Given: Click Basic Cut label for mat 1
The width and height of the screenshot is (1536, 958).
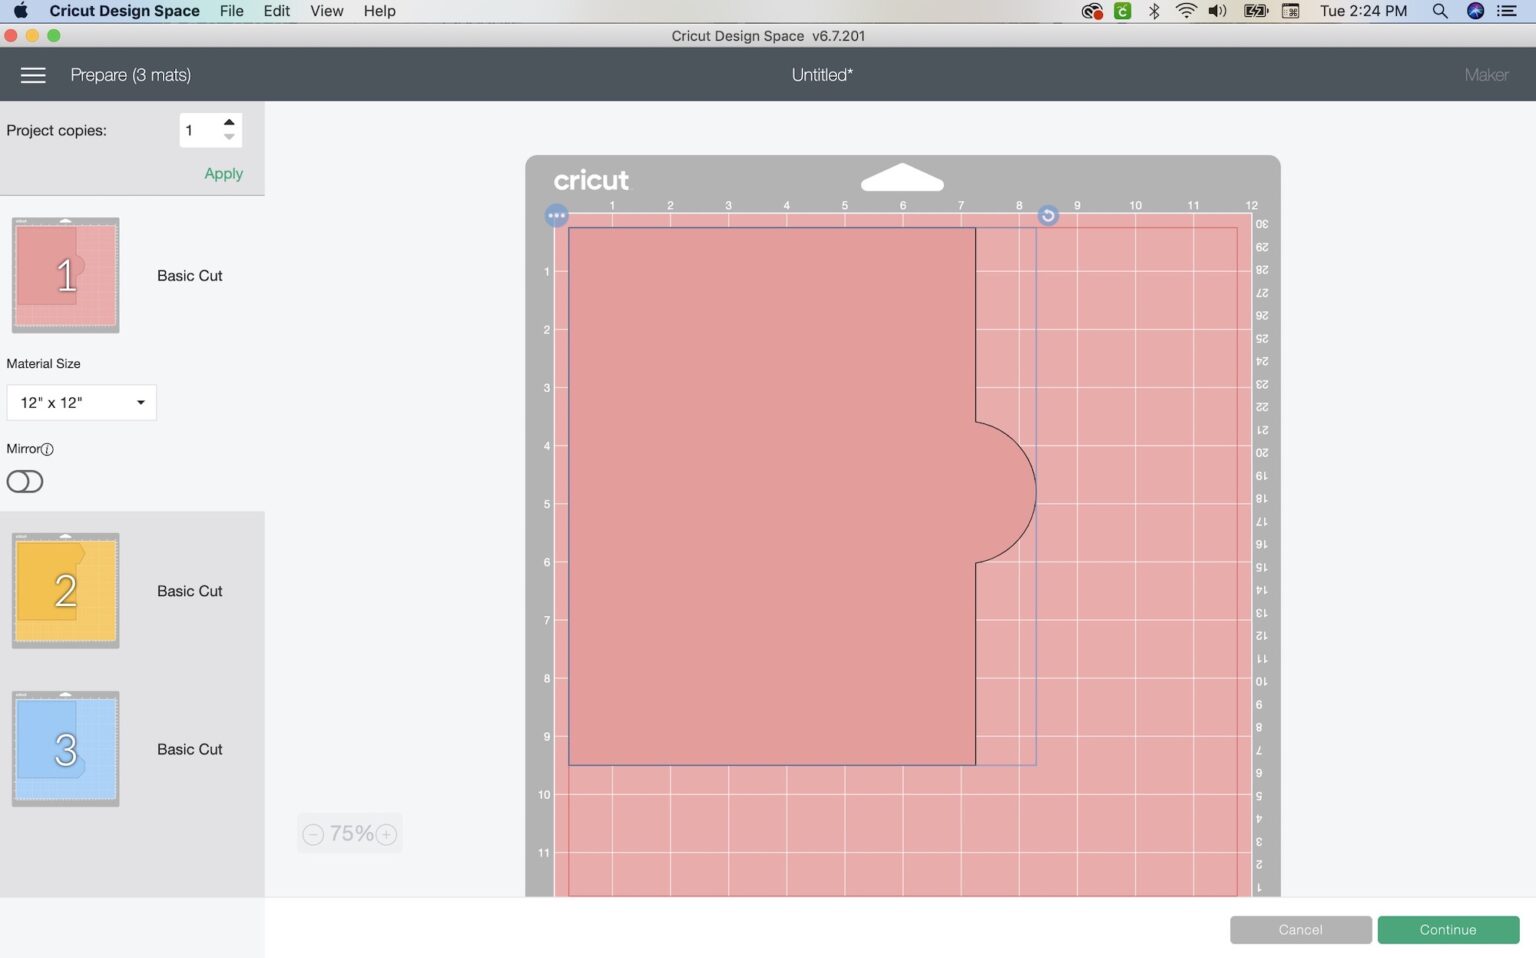Looking at the screenshot, I should pos(189,276).
